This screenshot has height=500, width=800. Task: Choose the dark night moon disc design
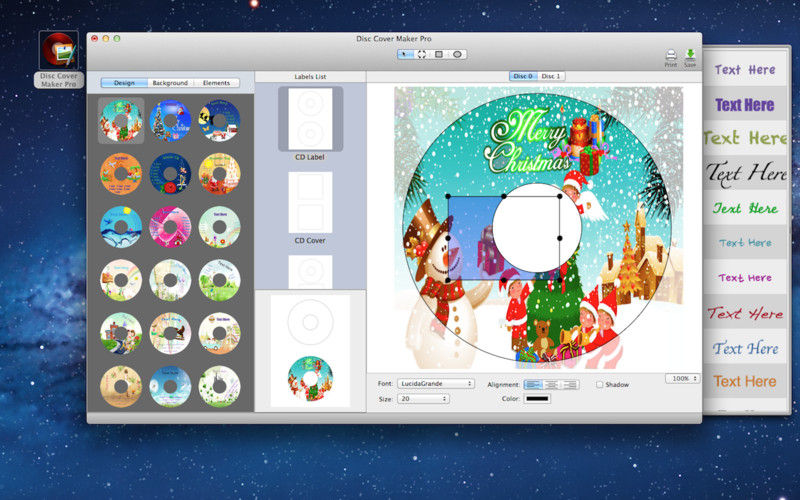click(219, 120)
